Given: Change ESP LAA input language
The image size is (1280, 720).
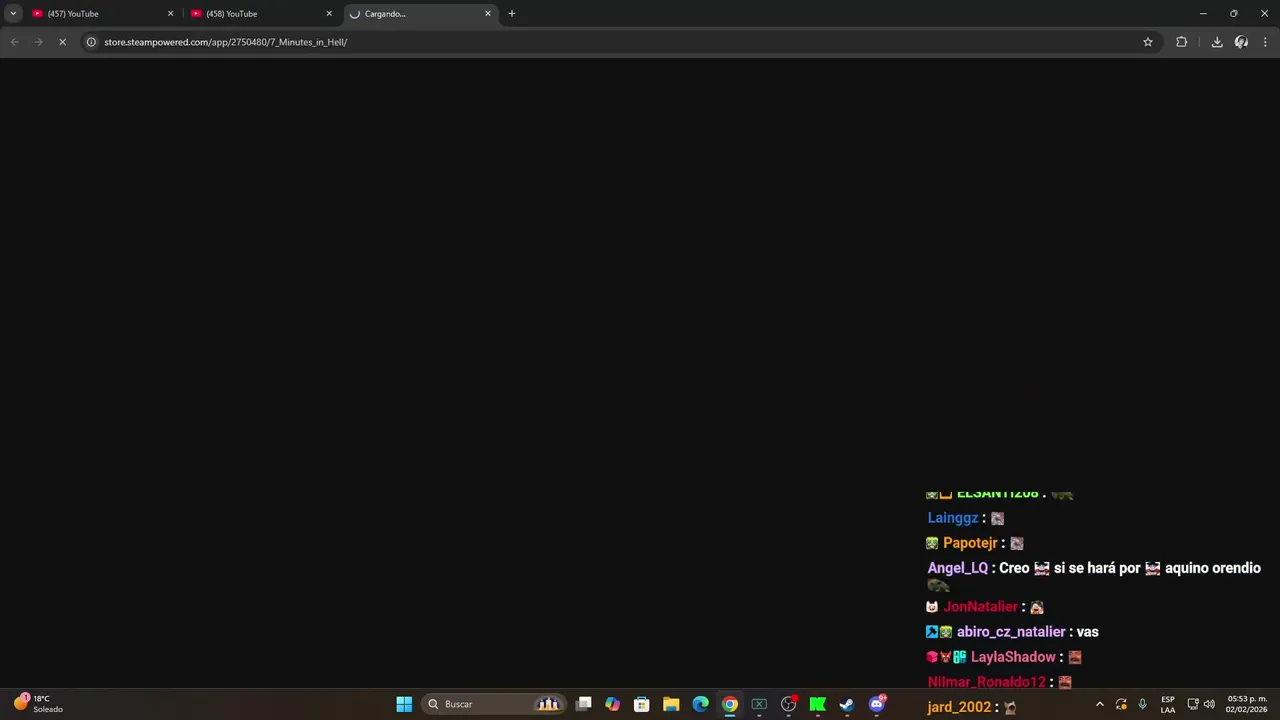Looking at the screenshot, I should 1168,704.
